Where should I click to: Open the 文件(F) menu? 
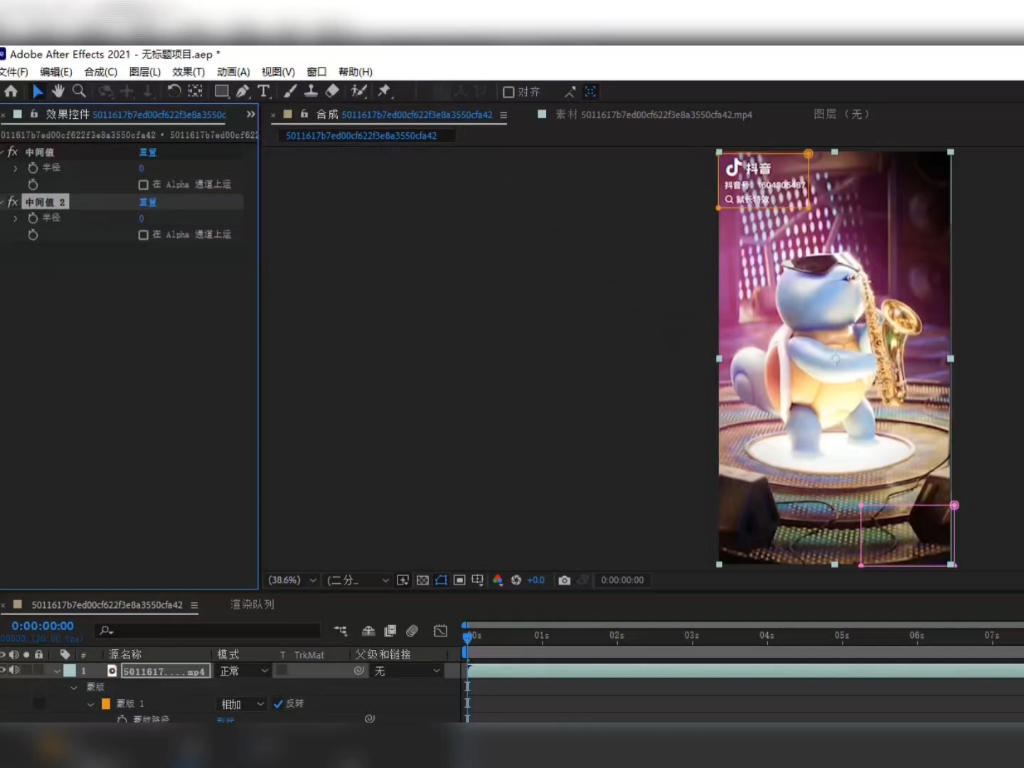(14, 72)
